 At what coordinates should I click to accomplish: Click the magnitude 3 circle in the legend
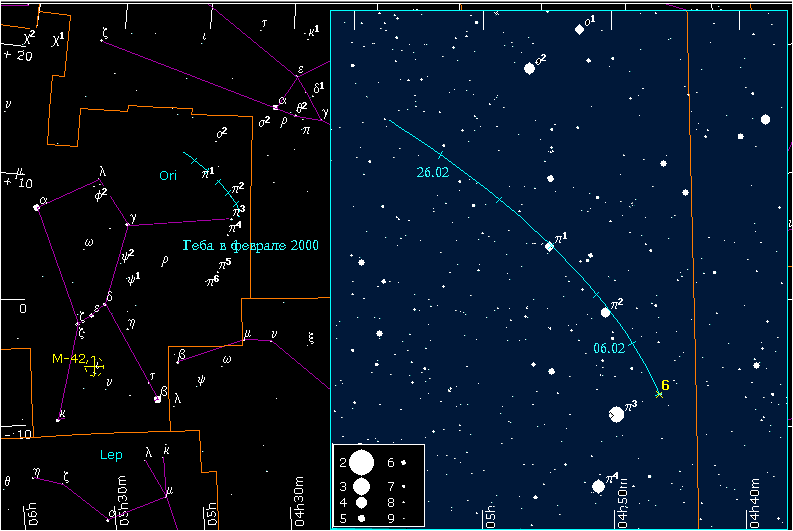[361, 485]
